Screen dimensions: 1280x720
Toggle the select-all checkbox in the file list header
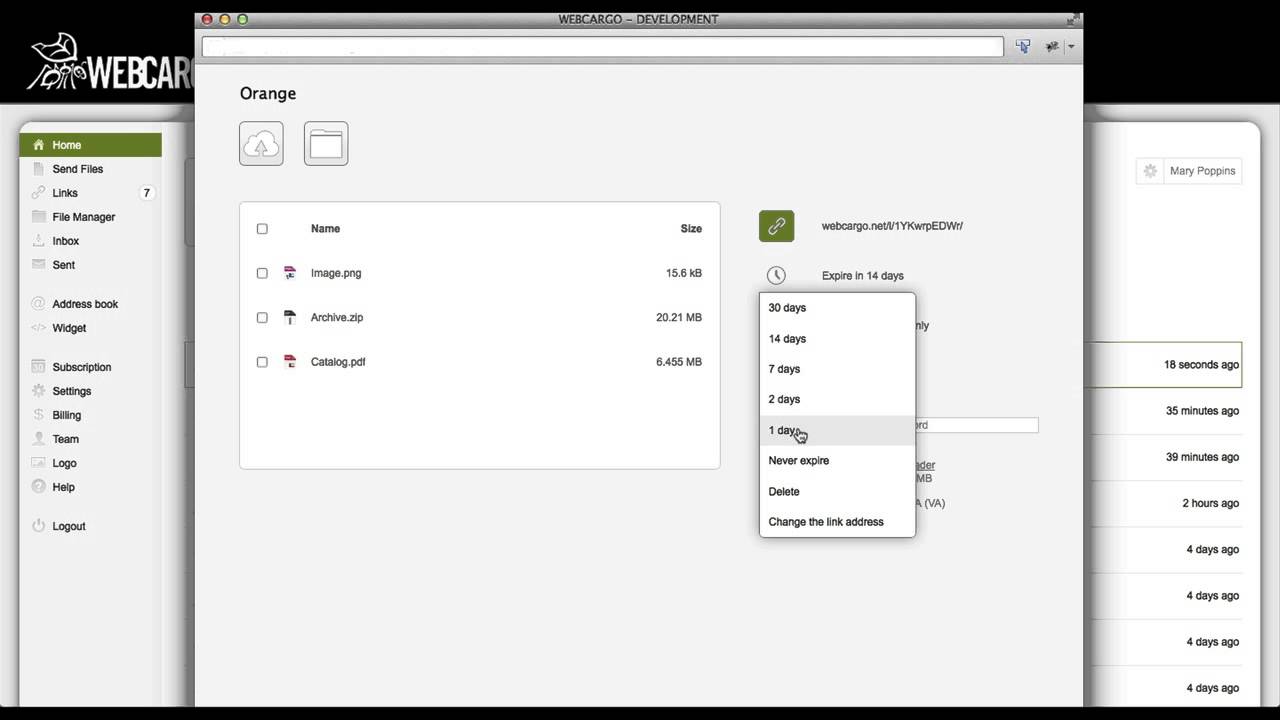pos(262,228)
